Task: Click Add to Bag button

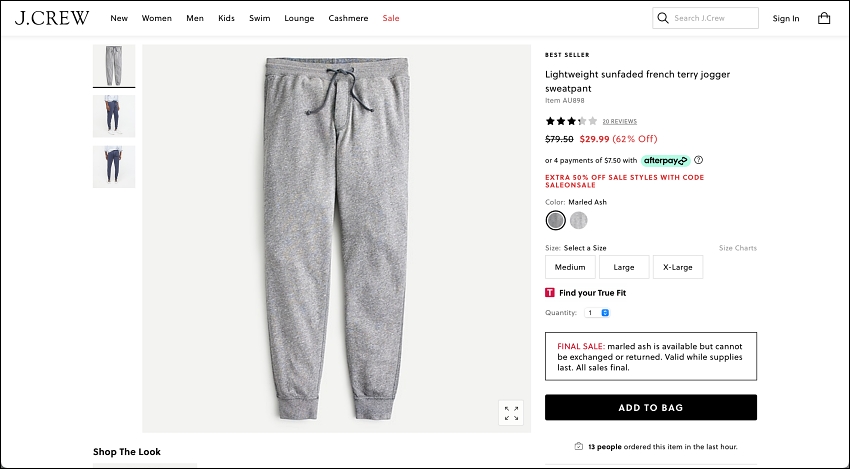Action: (x=651, y=407)
